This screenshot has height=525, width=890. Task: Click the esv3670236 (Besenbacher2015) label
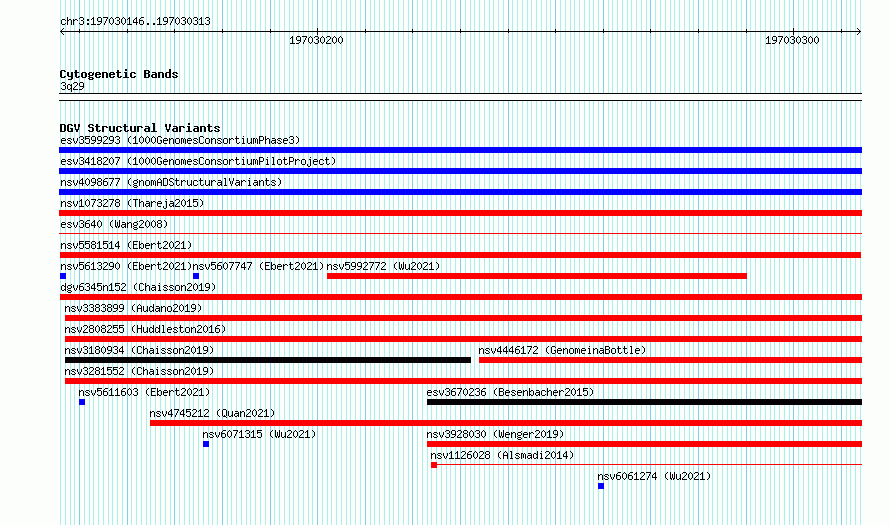tap(510, 392)
